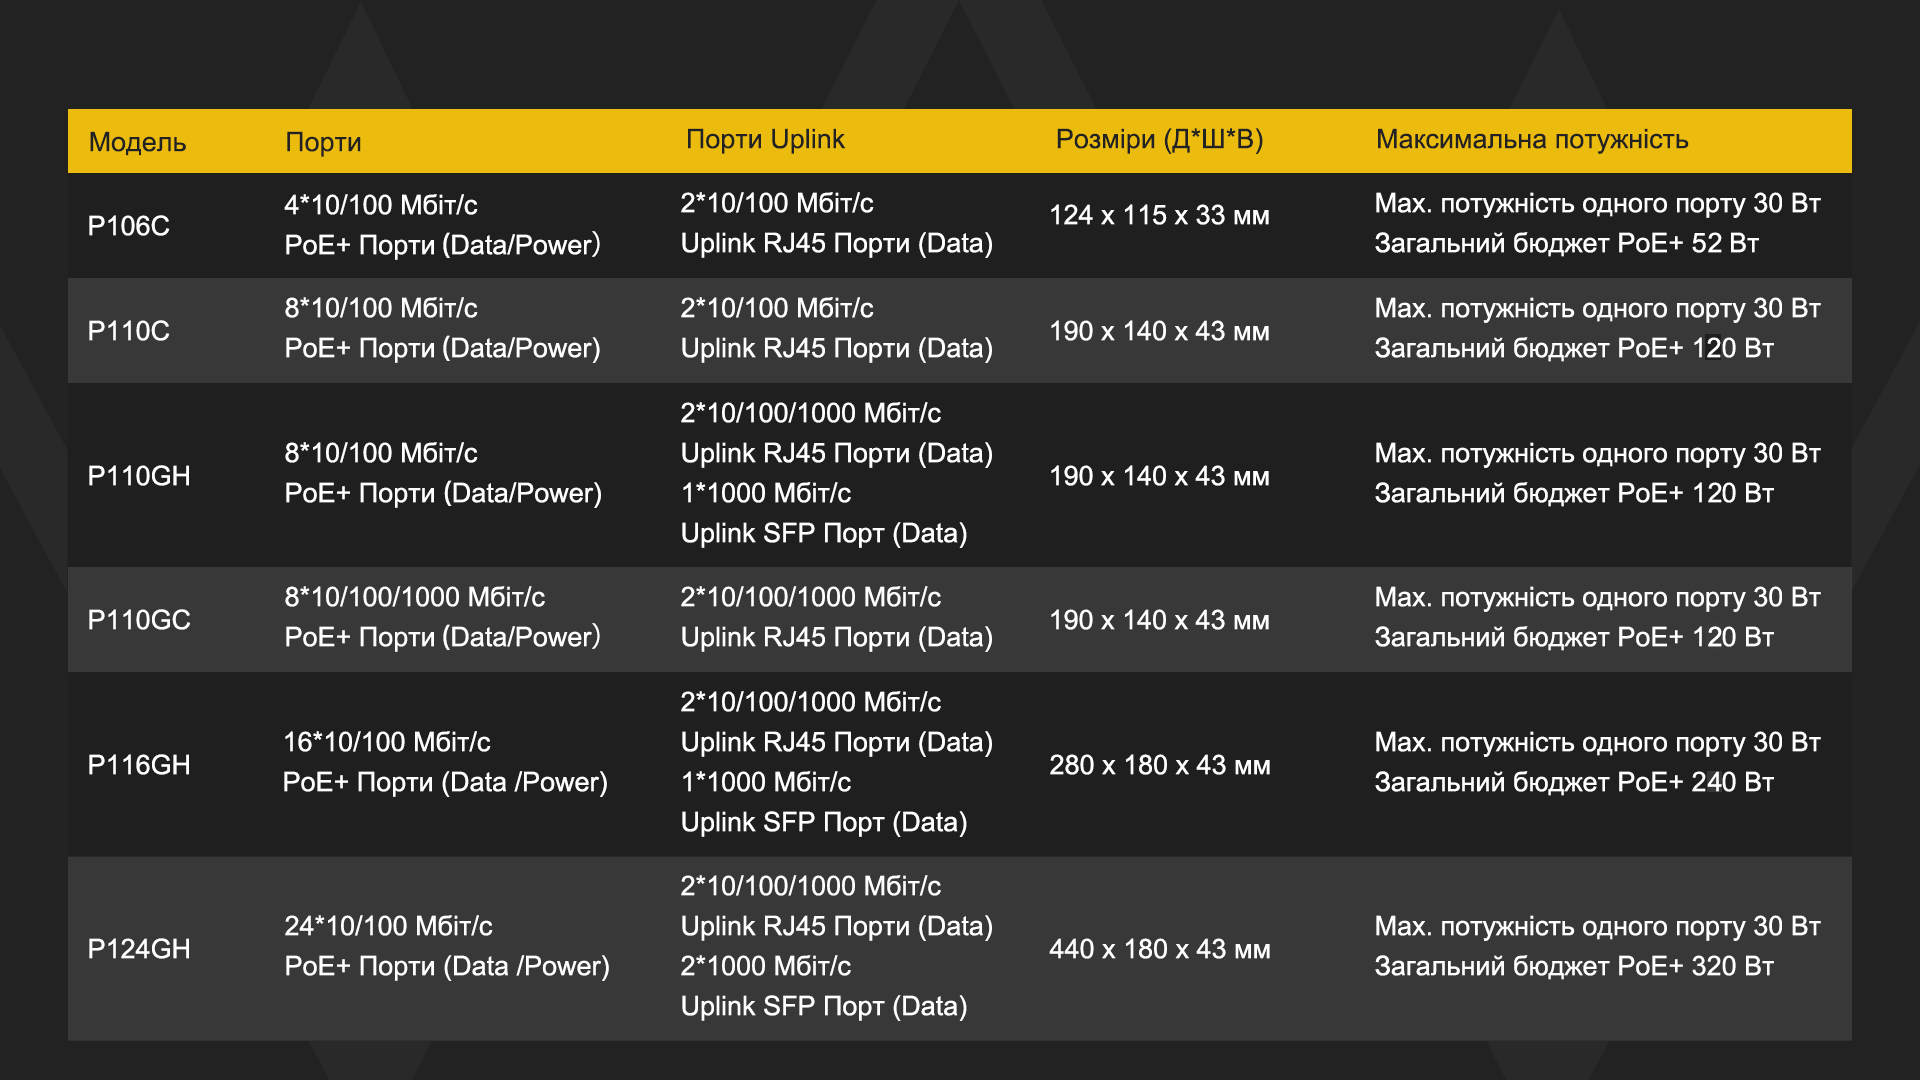
Task: Click P110GC 'Загальний бюджет PoE+ 120 Вт'
Action: click(1574, 637)
